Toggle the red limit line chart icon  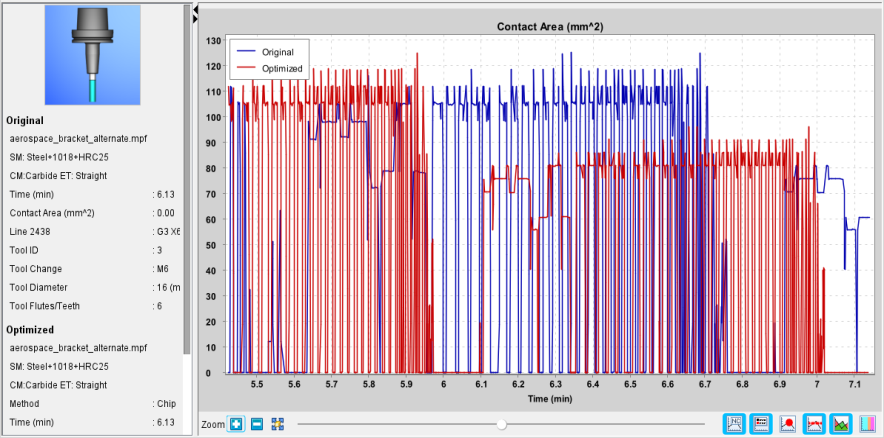coord(814,423)
